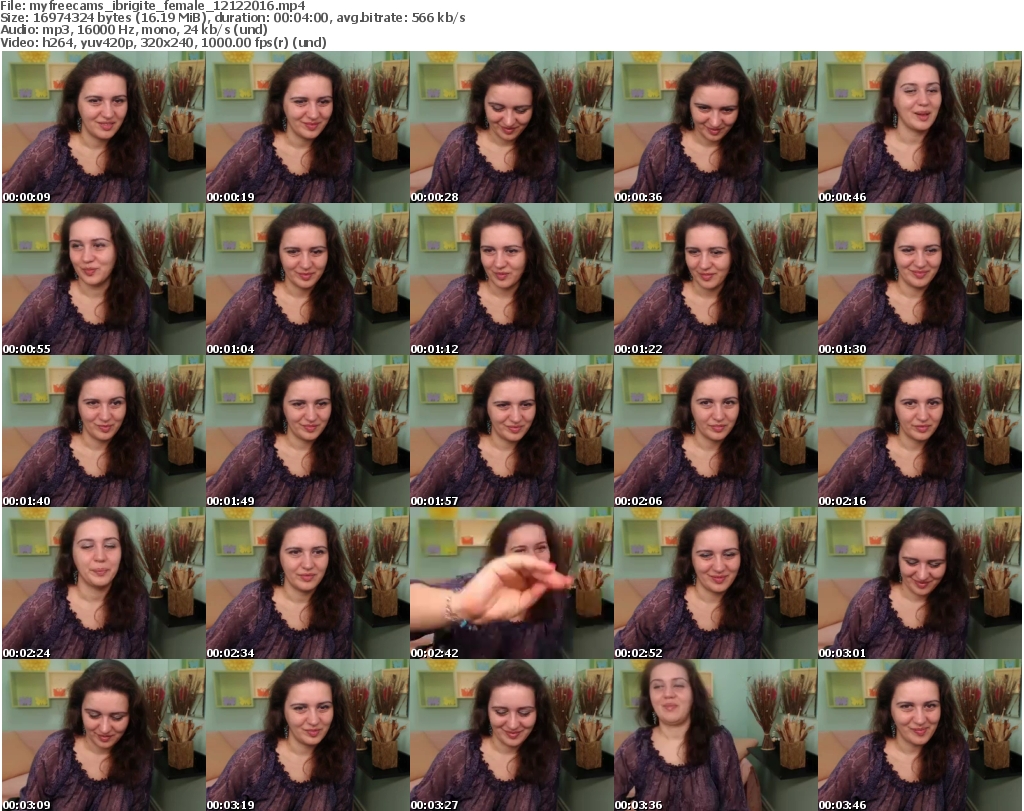Pick the thumbnail stamped 00:00:55

pyautogui.click(x=104, y=279)
